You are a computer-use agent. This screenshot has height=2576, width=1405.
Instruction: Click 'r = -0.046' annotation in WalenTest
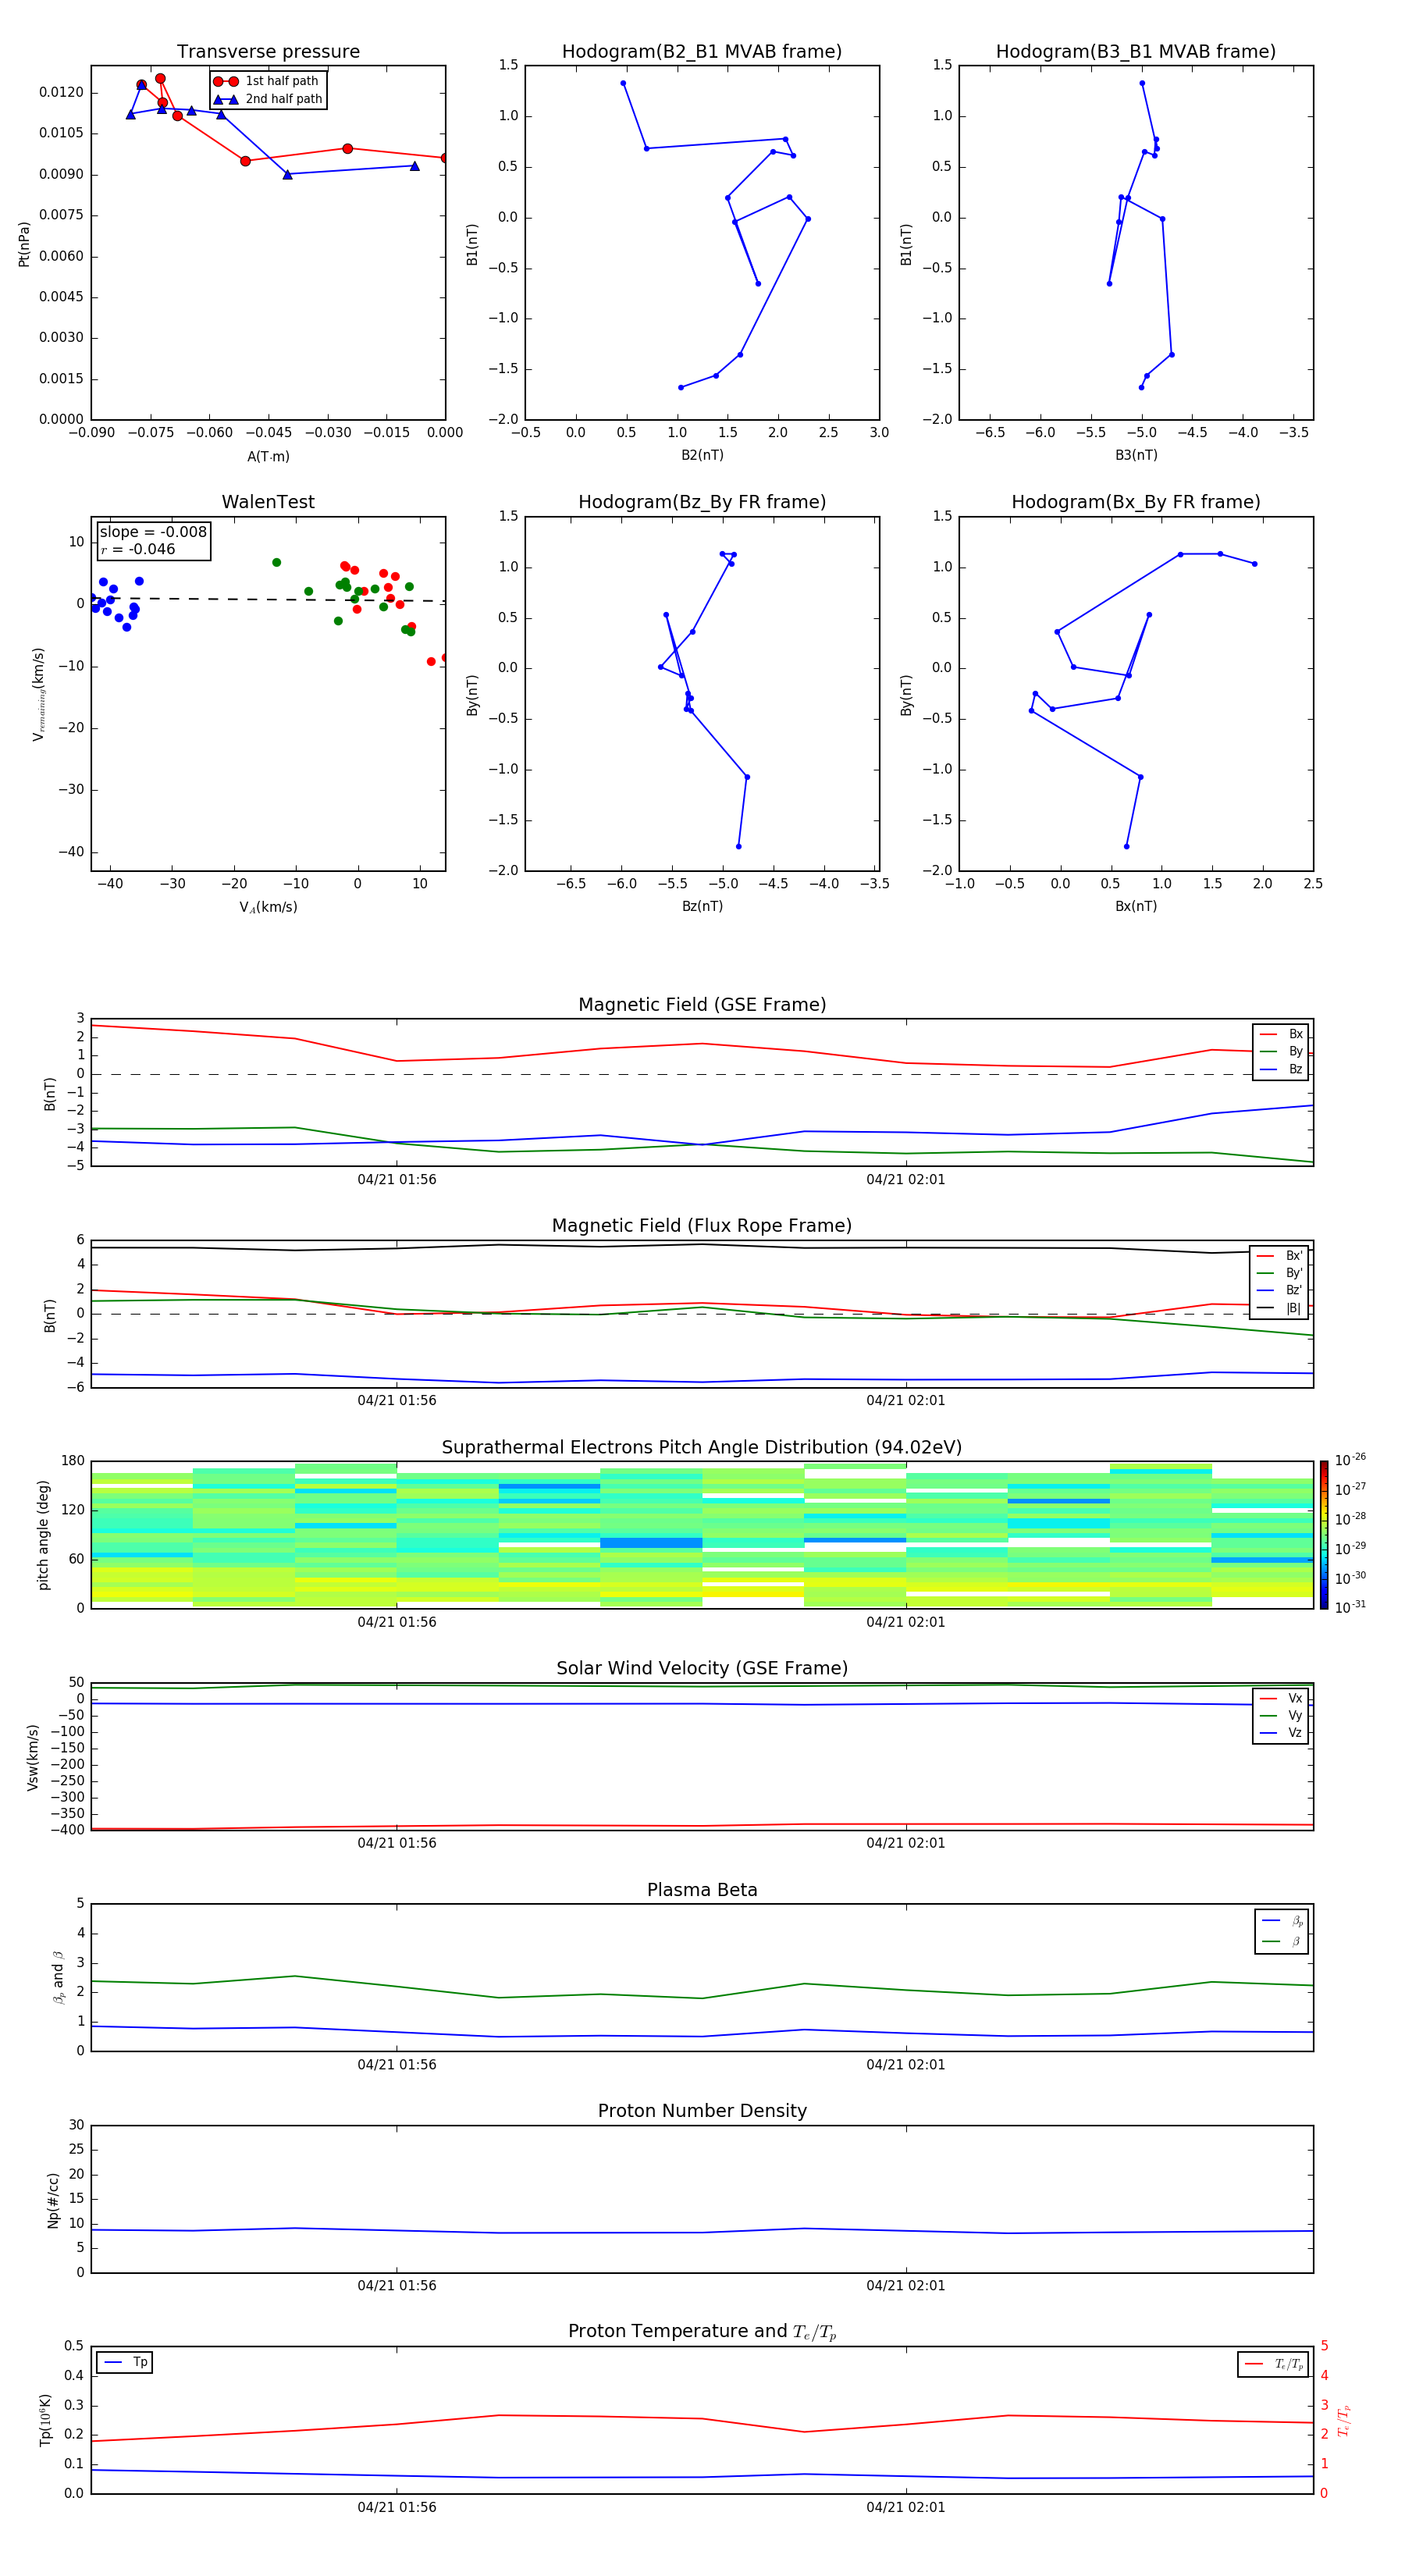click(x=138, y=549)
